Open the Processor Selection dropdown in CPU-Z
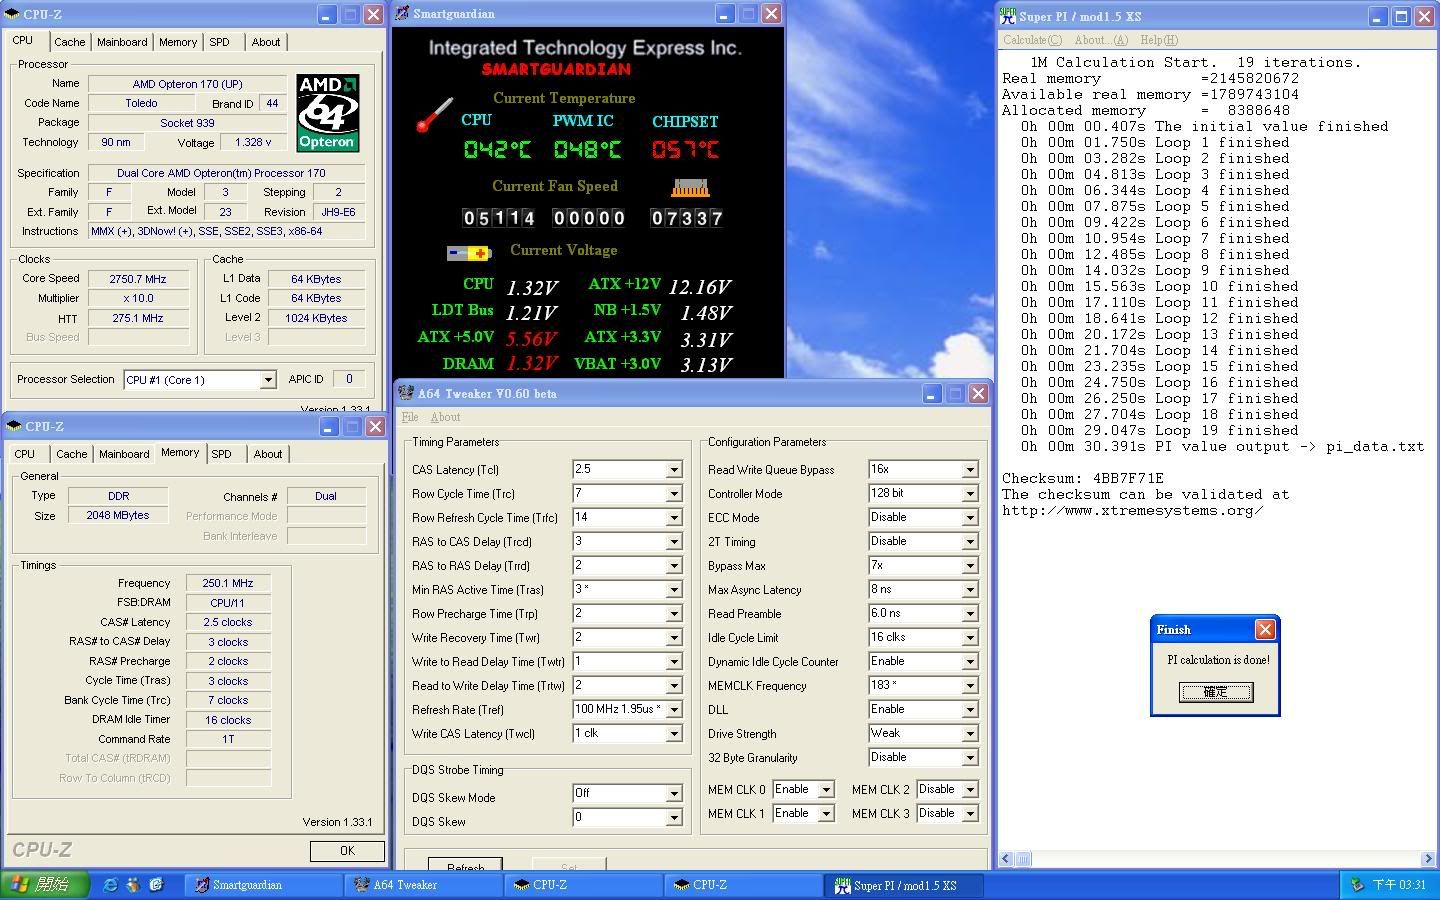The image size is (1440, 900). (267, 380)
